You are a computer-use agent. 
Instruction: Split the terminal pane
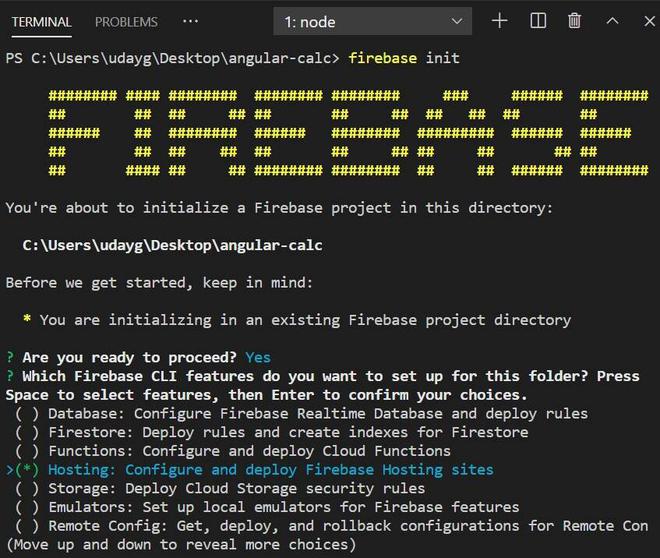coord(538,21)
